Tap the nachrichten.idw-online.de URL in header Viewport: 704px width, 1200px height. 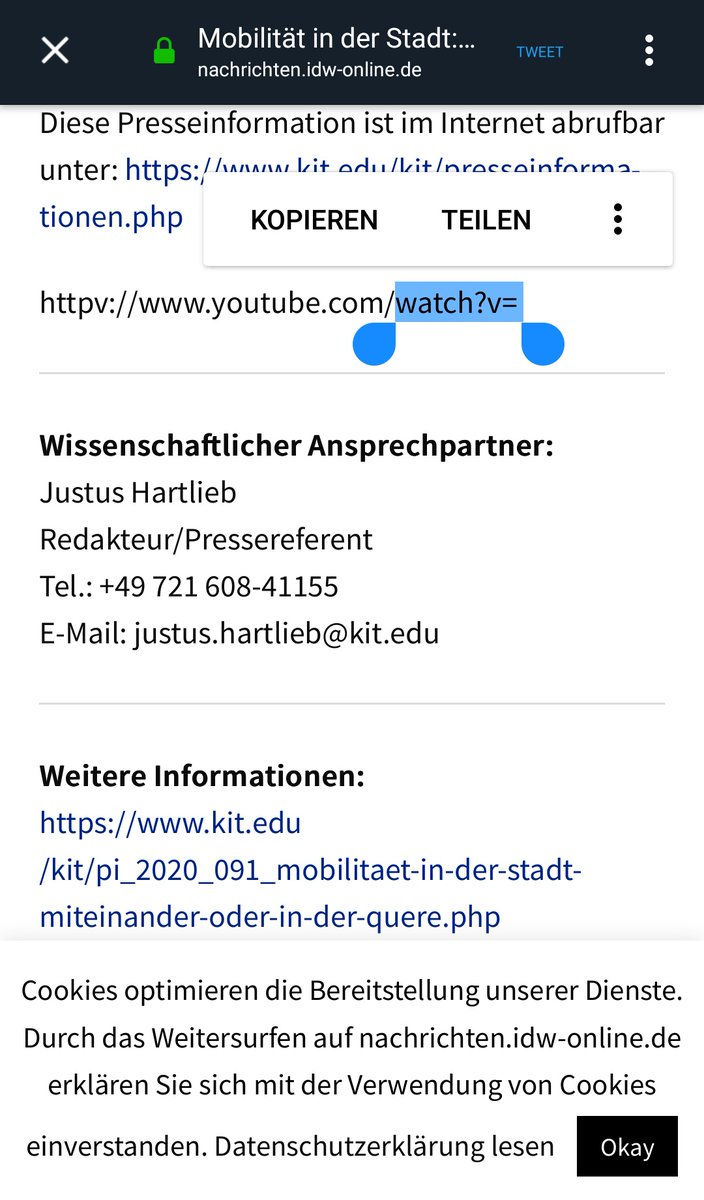point(310,70)
